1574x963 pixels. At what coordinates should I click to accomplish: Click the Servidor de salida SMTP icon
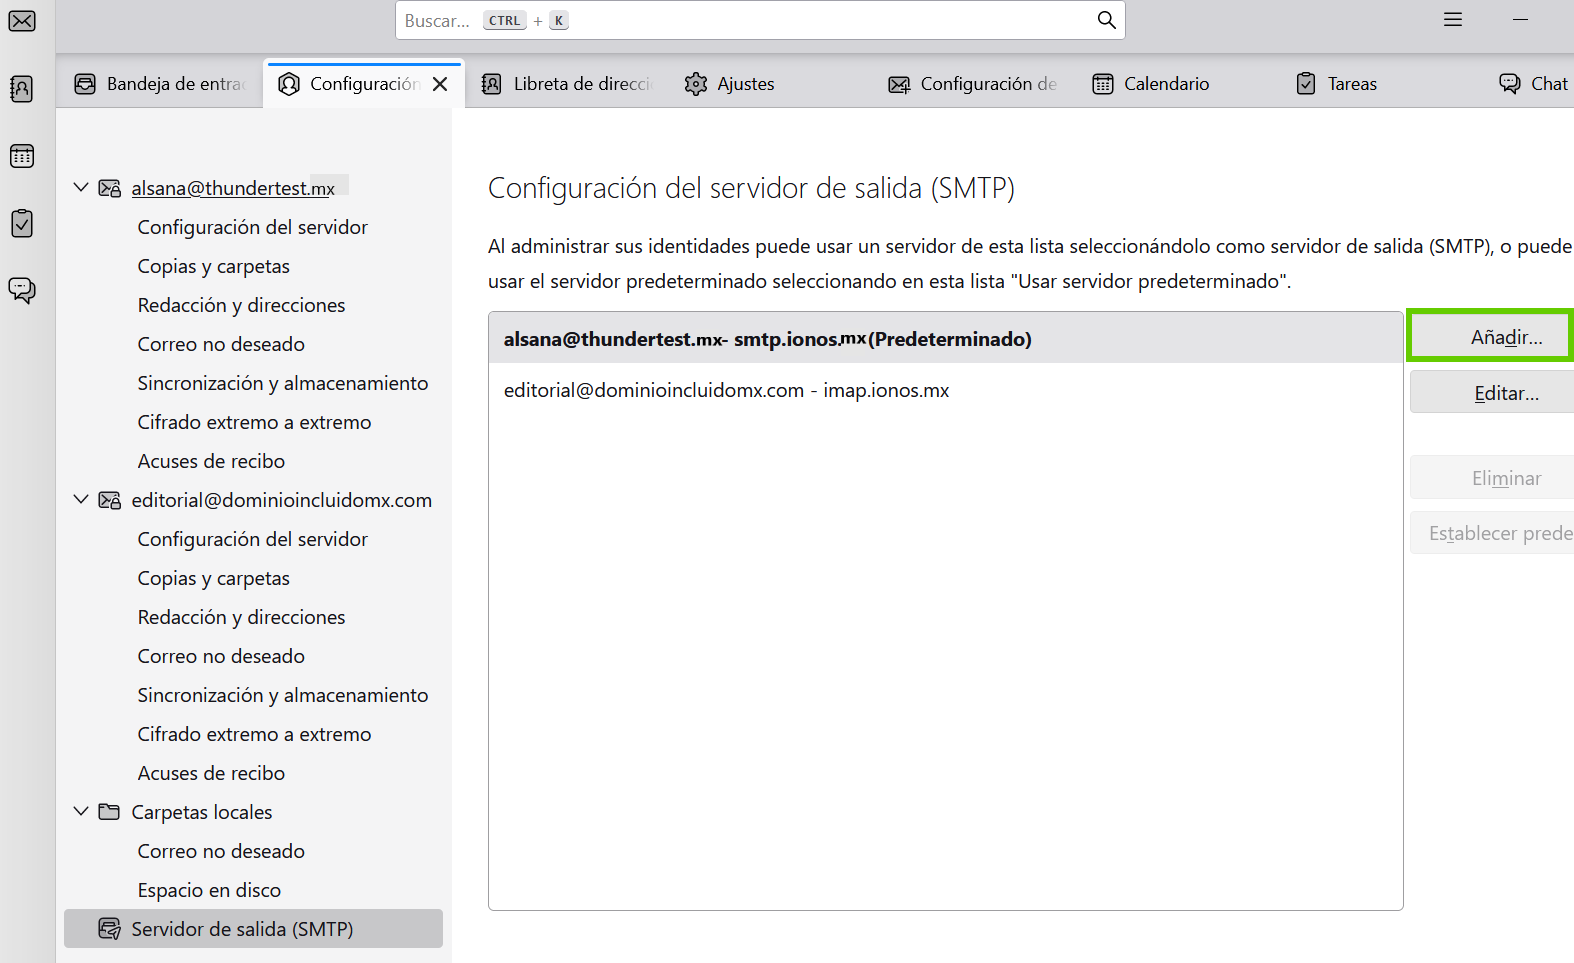click(110, 929)
